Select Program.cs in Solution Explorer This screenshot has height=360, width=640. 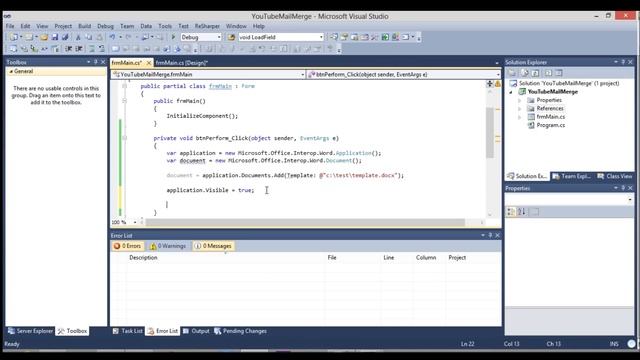[x=551, y=125]
